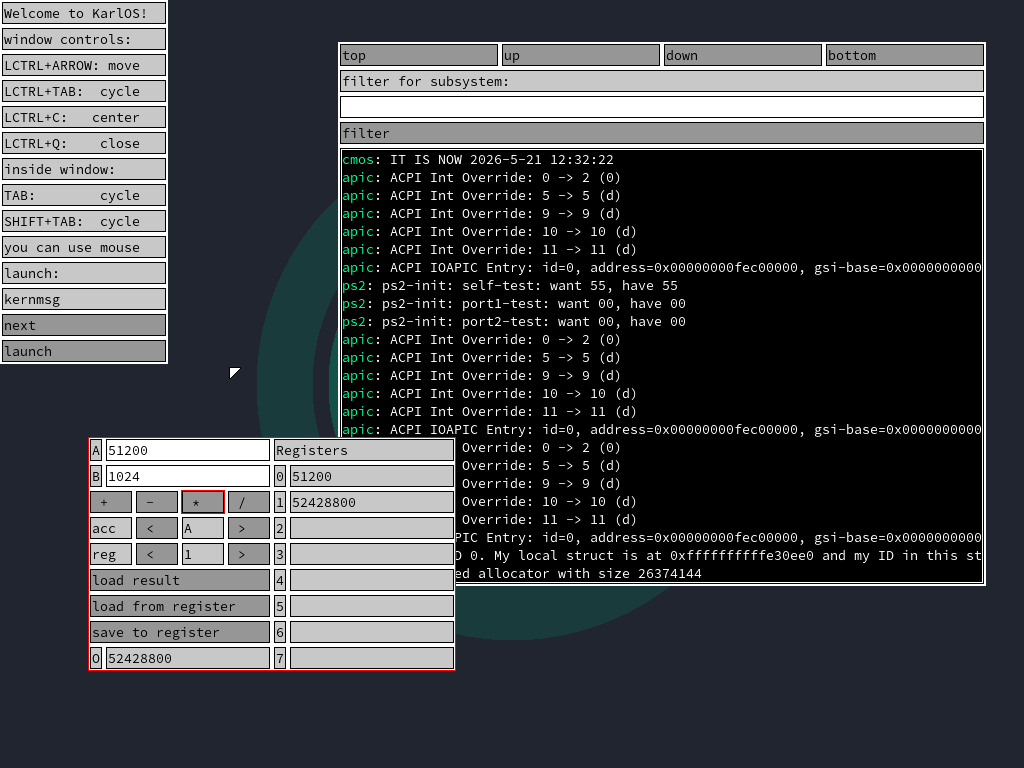Decrease reg index with left arrow
Image resolution: width=1024 pixels, height=768 pixels.
coord(157,554)
